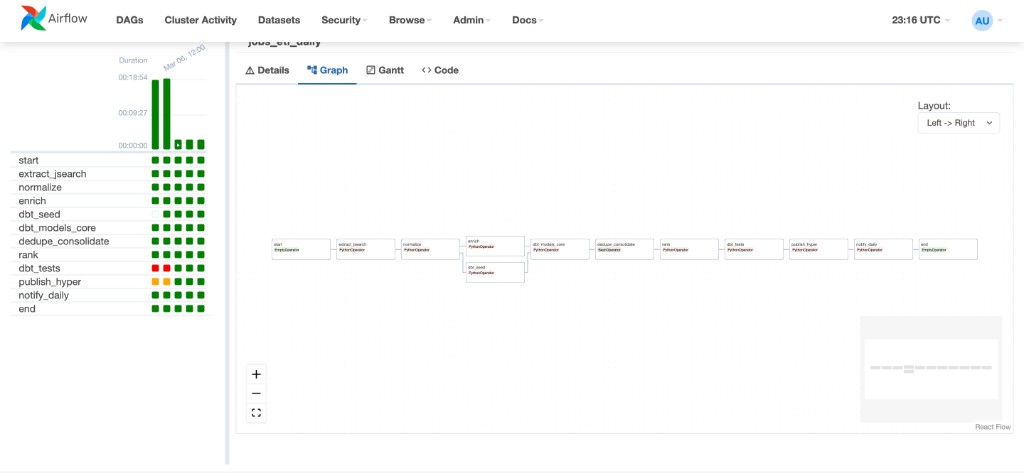This screenshot has height=473, width=1024.
Task: Click the dbt_seed task row label in grid
Action: click(39, 214)
